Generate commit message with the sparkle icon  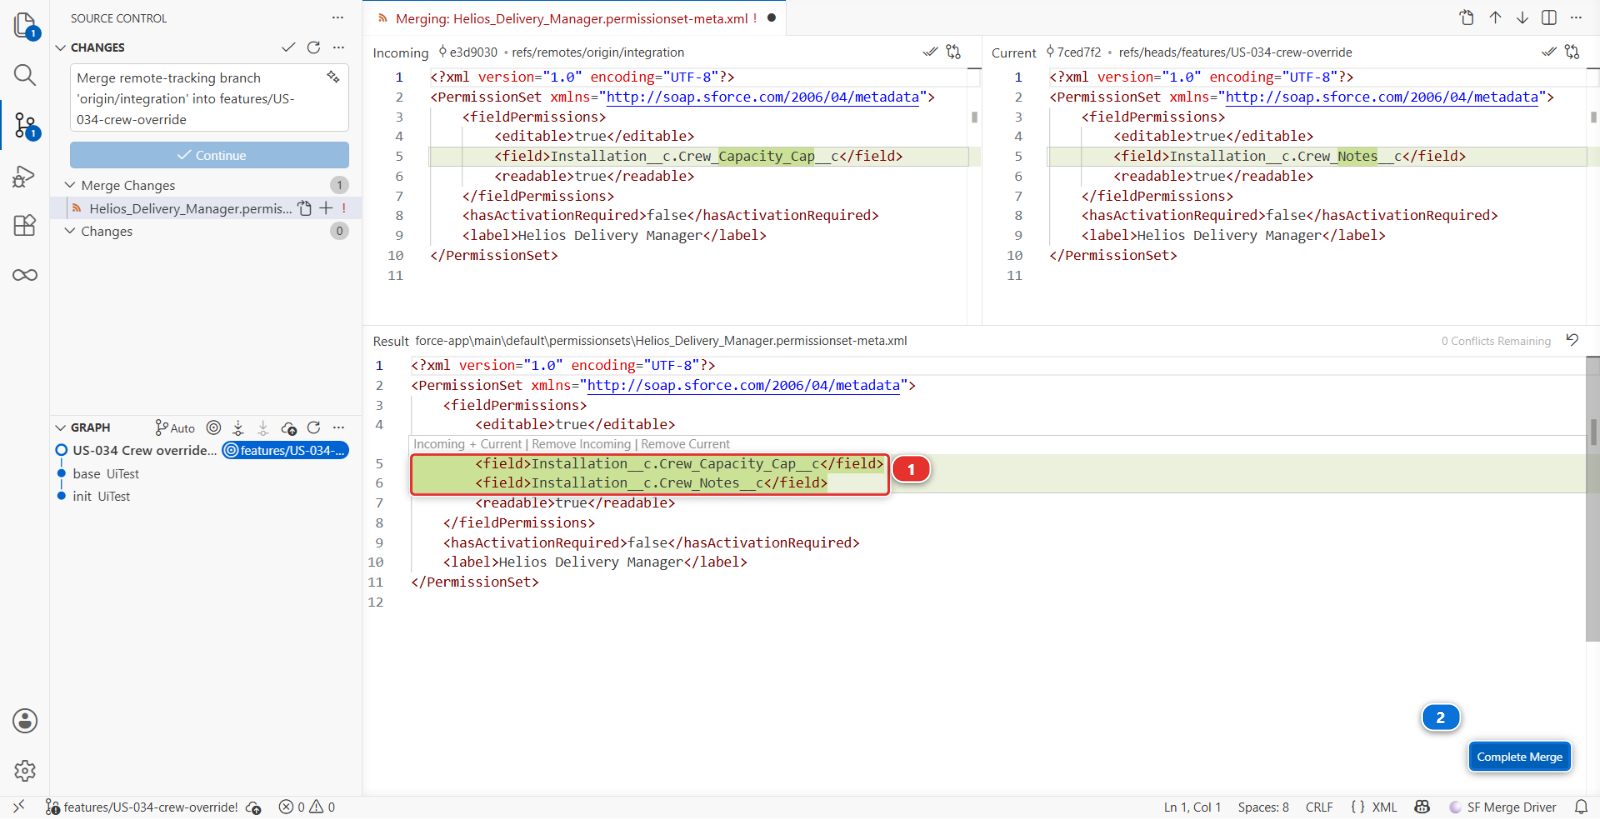[x=333, y=77]
